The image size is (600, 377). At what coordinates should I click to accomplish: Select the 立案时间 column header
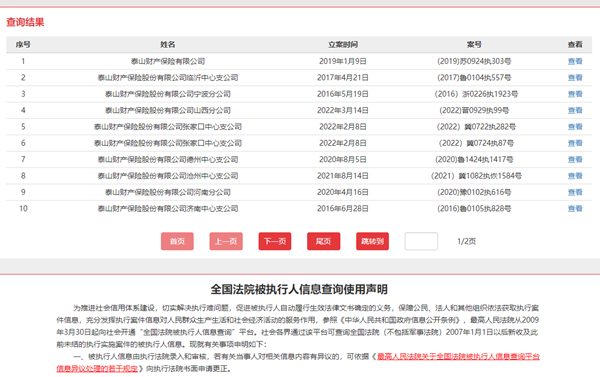(x=343, y=45)
